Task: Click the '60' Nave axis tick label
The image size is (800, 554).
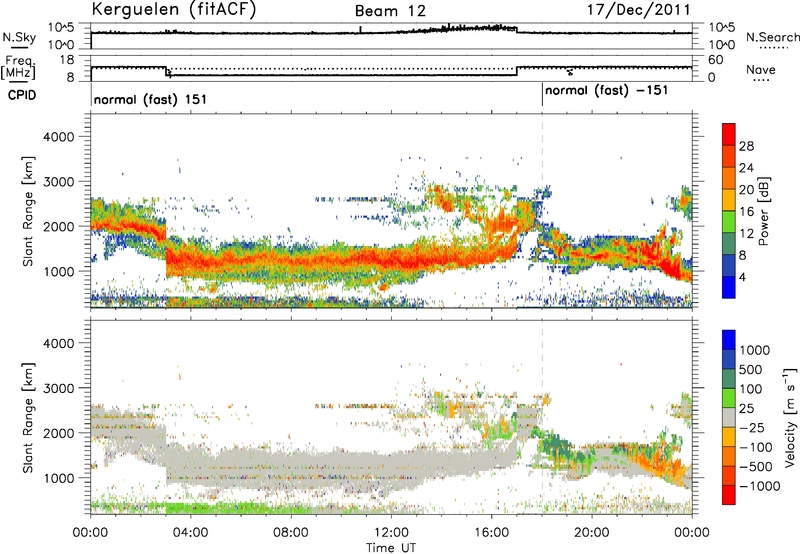Action: pos(716,60)
